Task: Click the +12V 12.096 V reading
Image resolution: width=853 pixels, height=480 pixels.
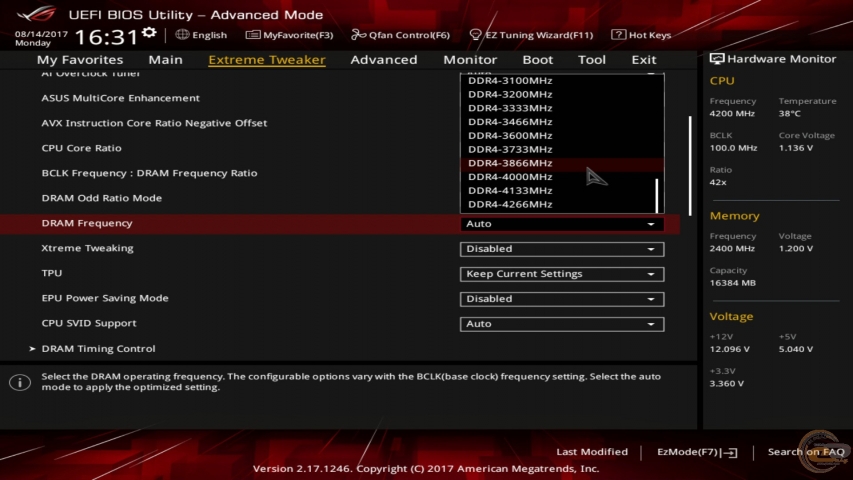Action: click(x=730, y=349)
